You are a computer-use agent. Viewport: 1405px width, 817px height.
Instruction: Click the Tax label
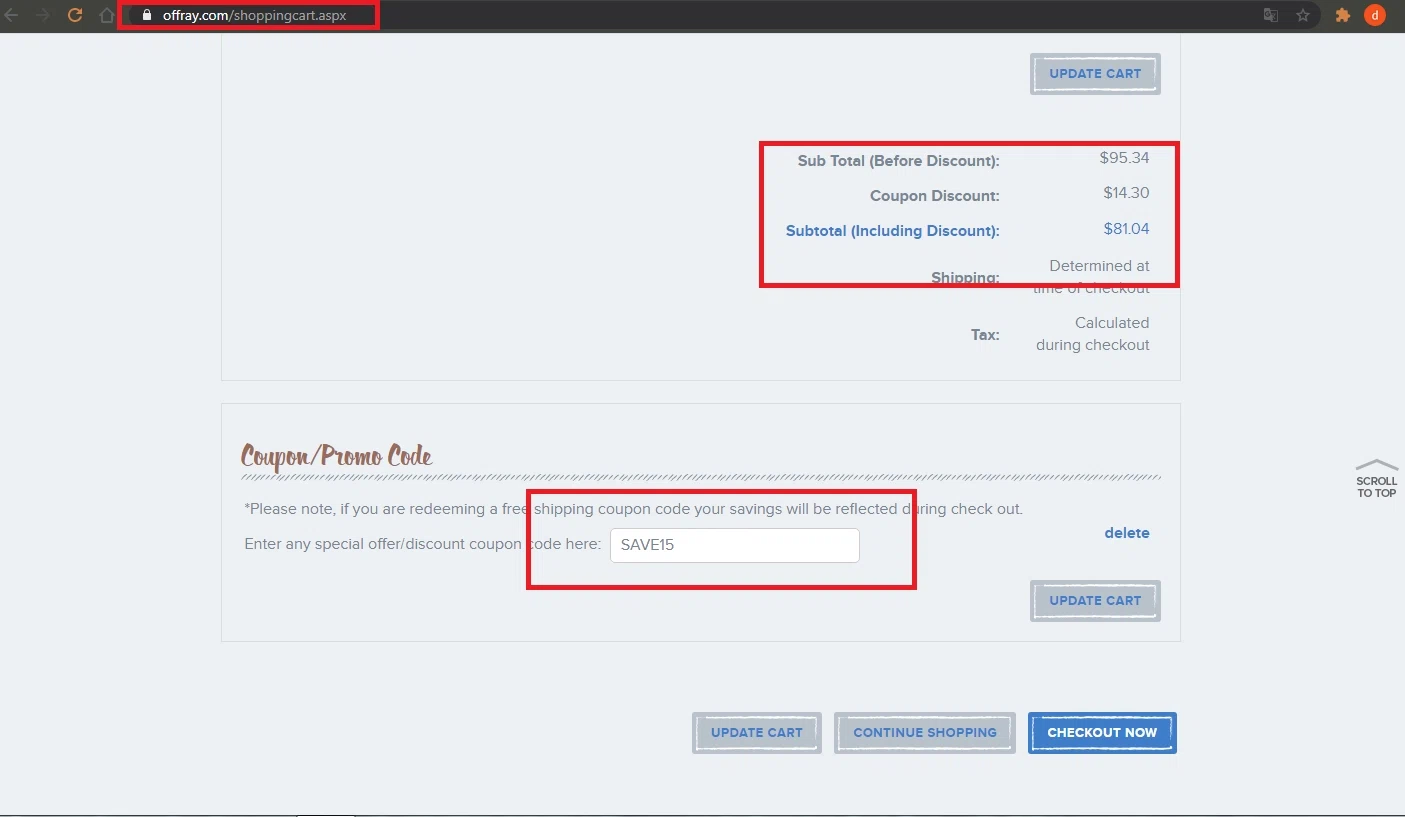(x=985, y=335)
